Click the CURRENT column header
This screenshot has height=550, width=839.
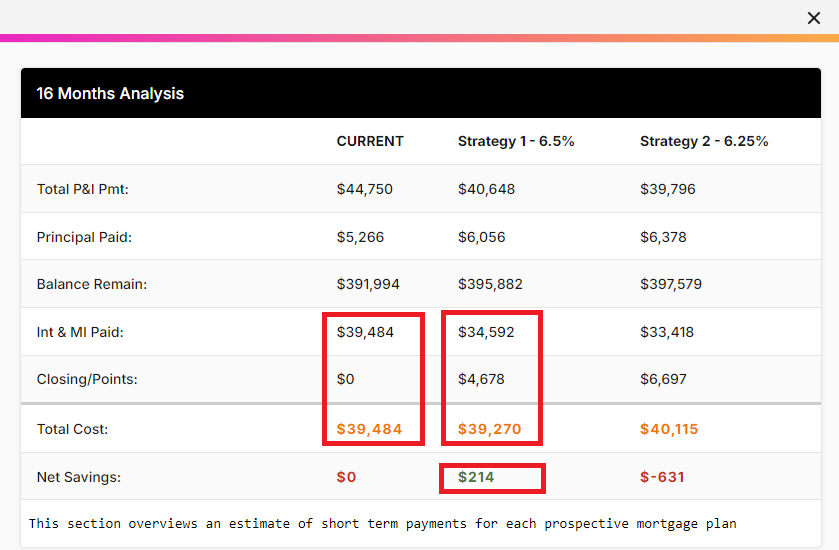click(x=370, y=141)
